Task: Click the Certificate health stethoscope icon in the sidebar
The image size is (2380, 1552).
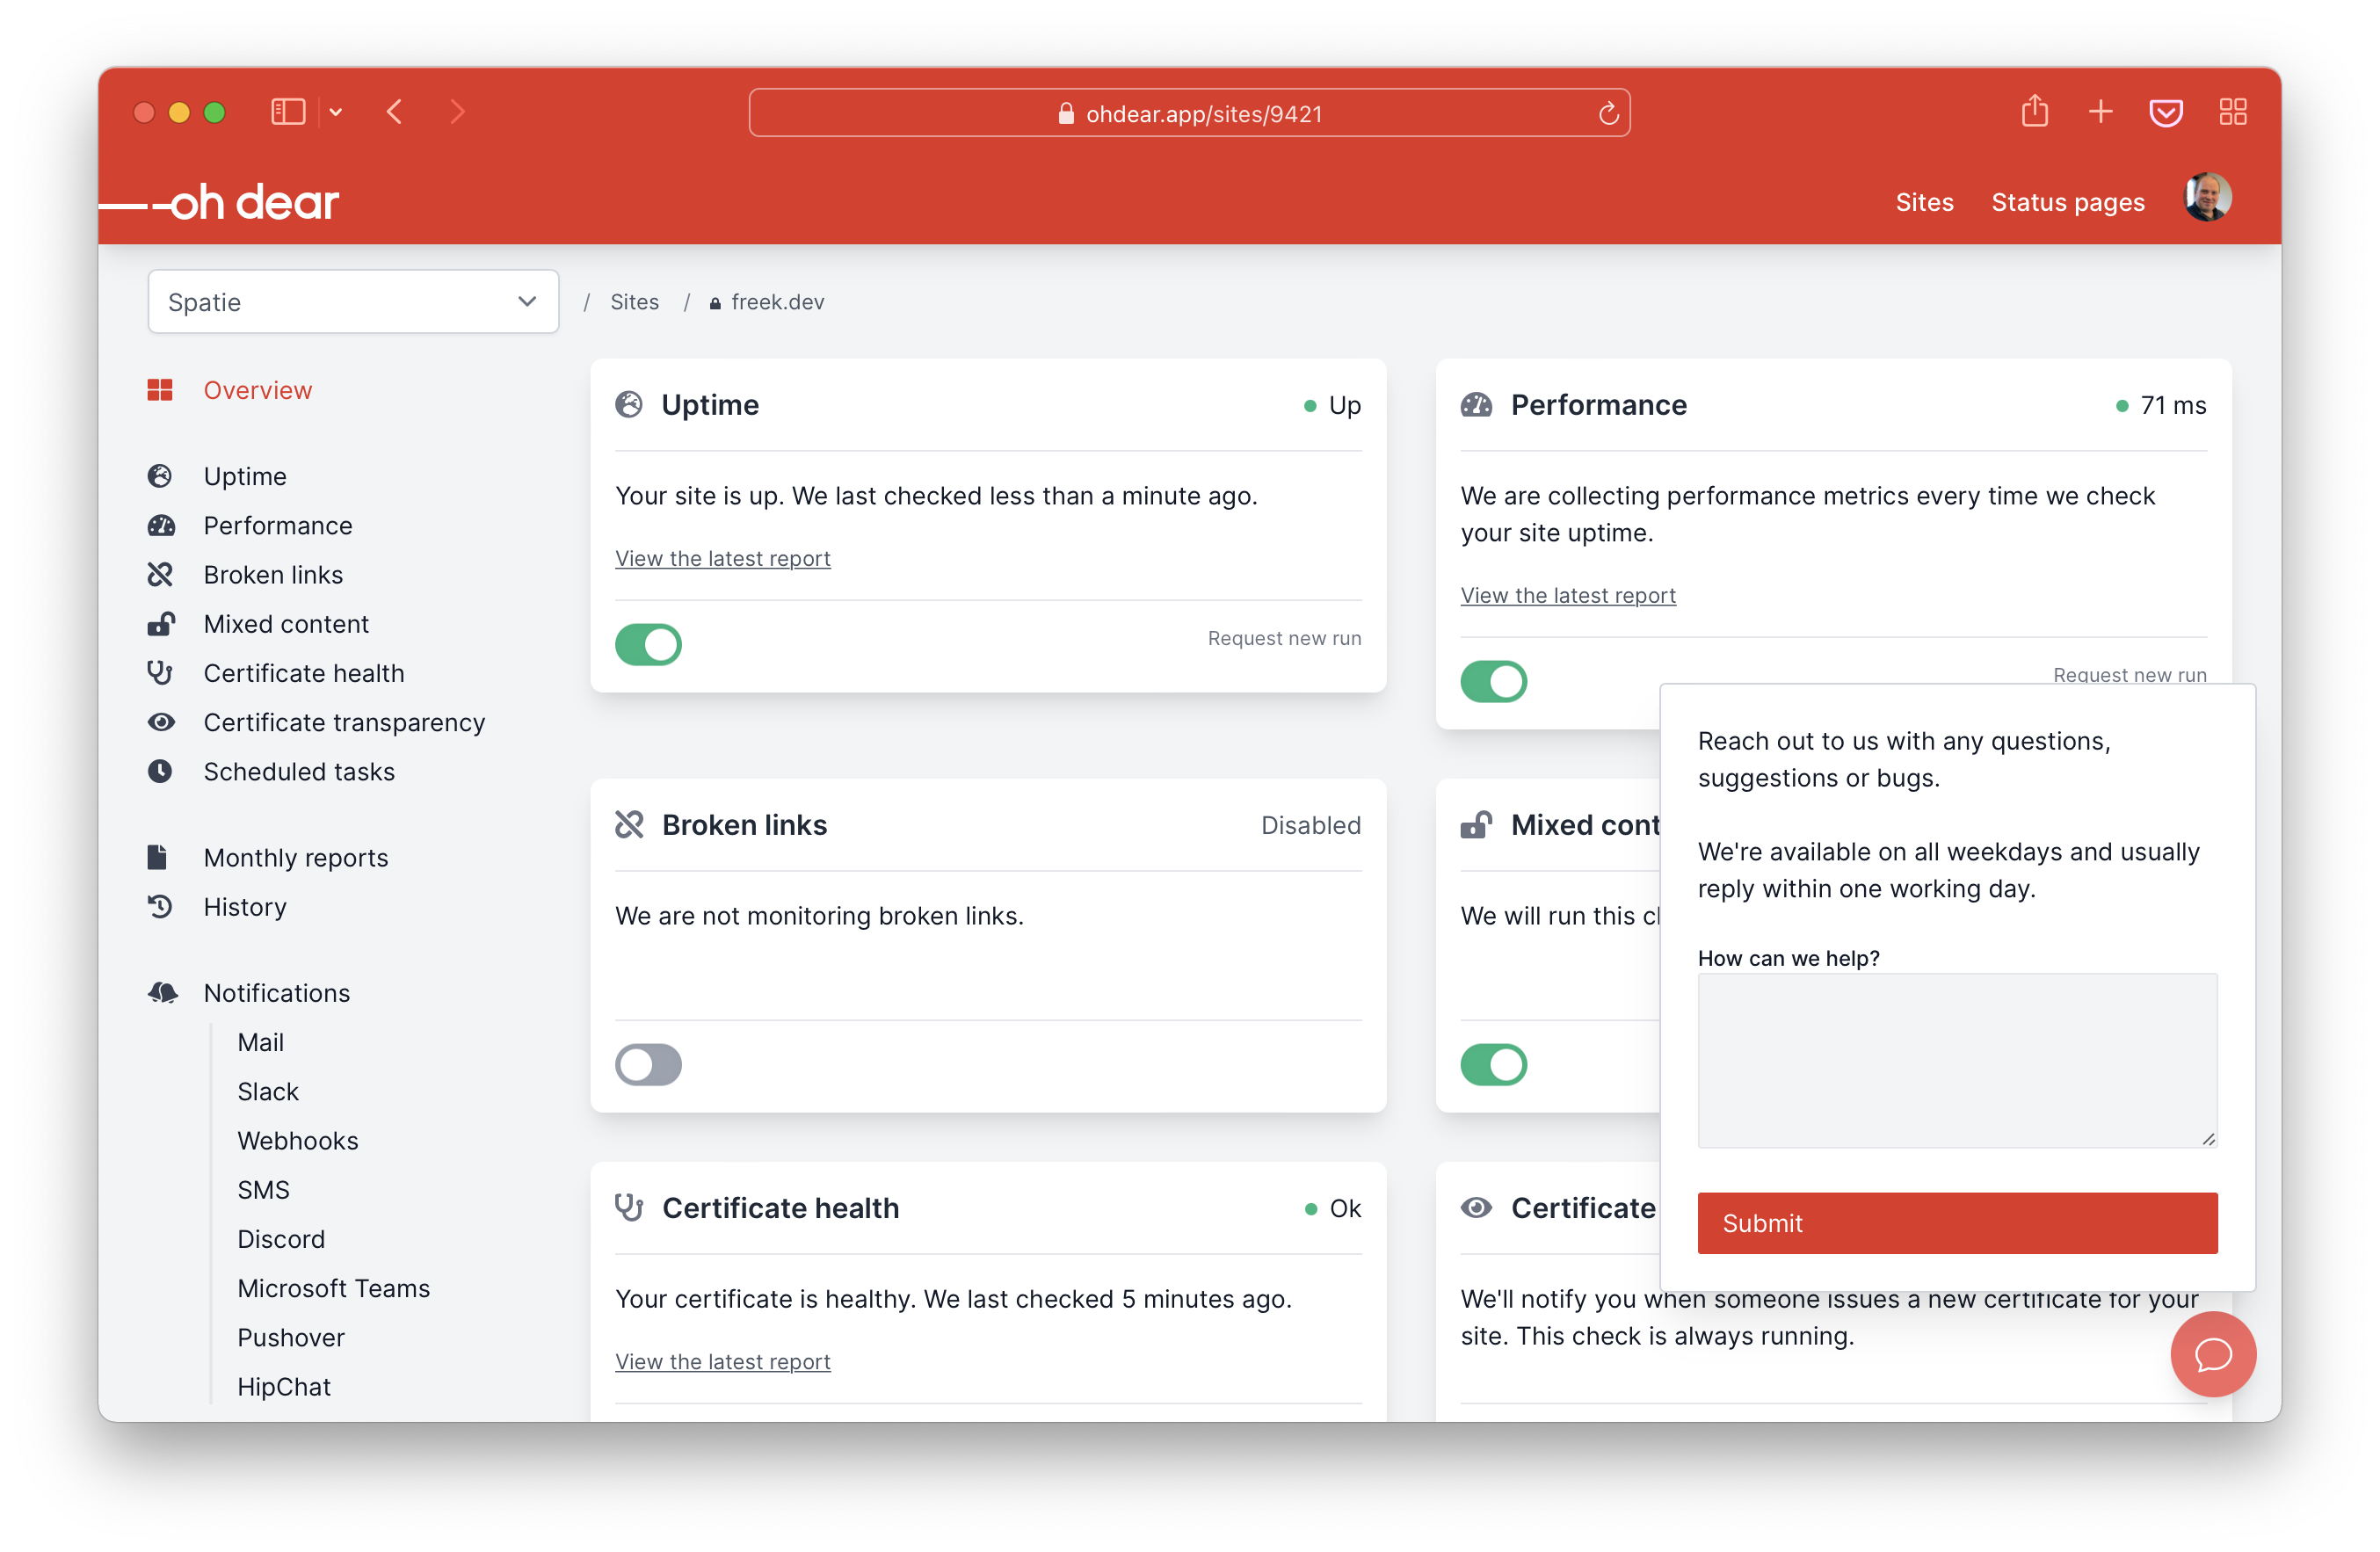Action: (160, 672)
